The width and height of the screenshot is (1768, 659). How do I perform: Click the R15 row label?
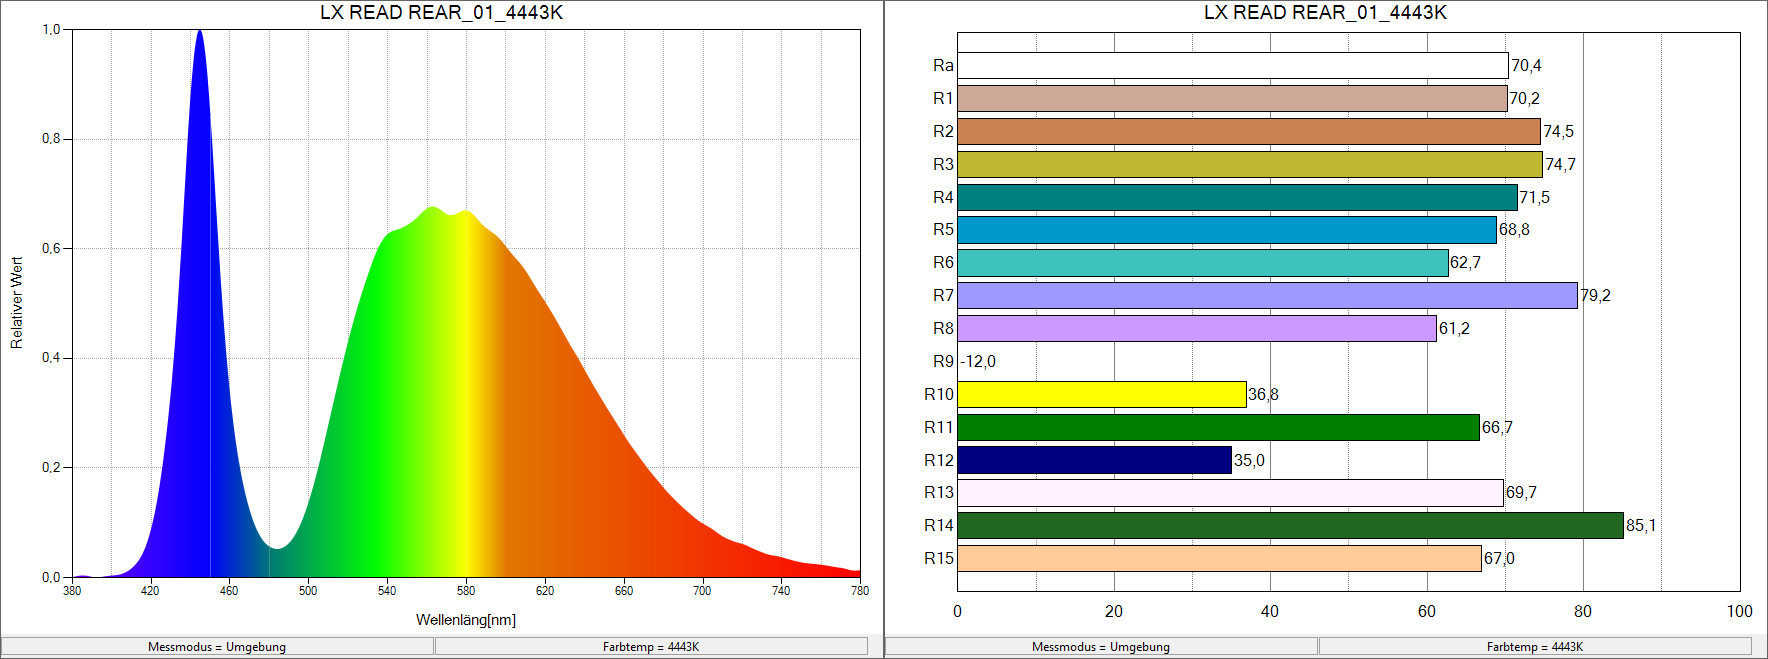point(939,558)
